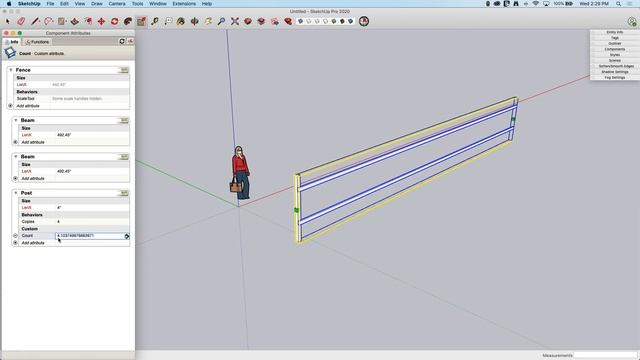Click the LayOut send icon

pos(275,21)
